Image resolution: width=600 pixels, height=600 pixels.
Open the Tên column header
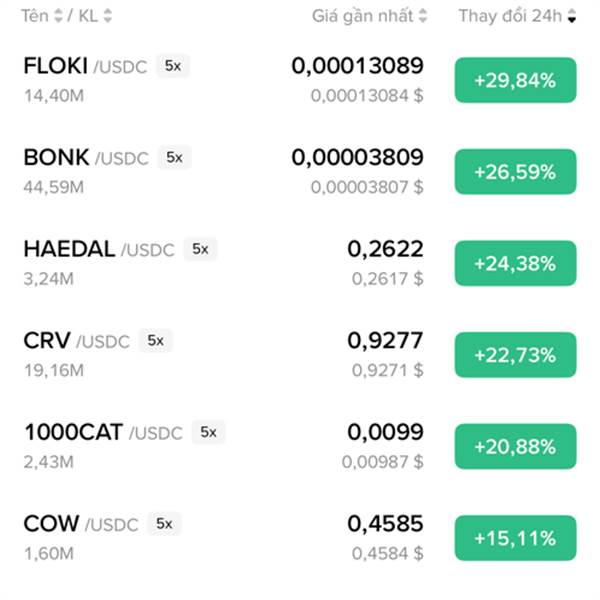34,16
